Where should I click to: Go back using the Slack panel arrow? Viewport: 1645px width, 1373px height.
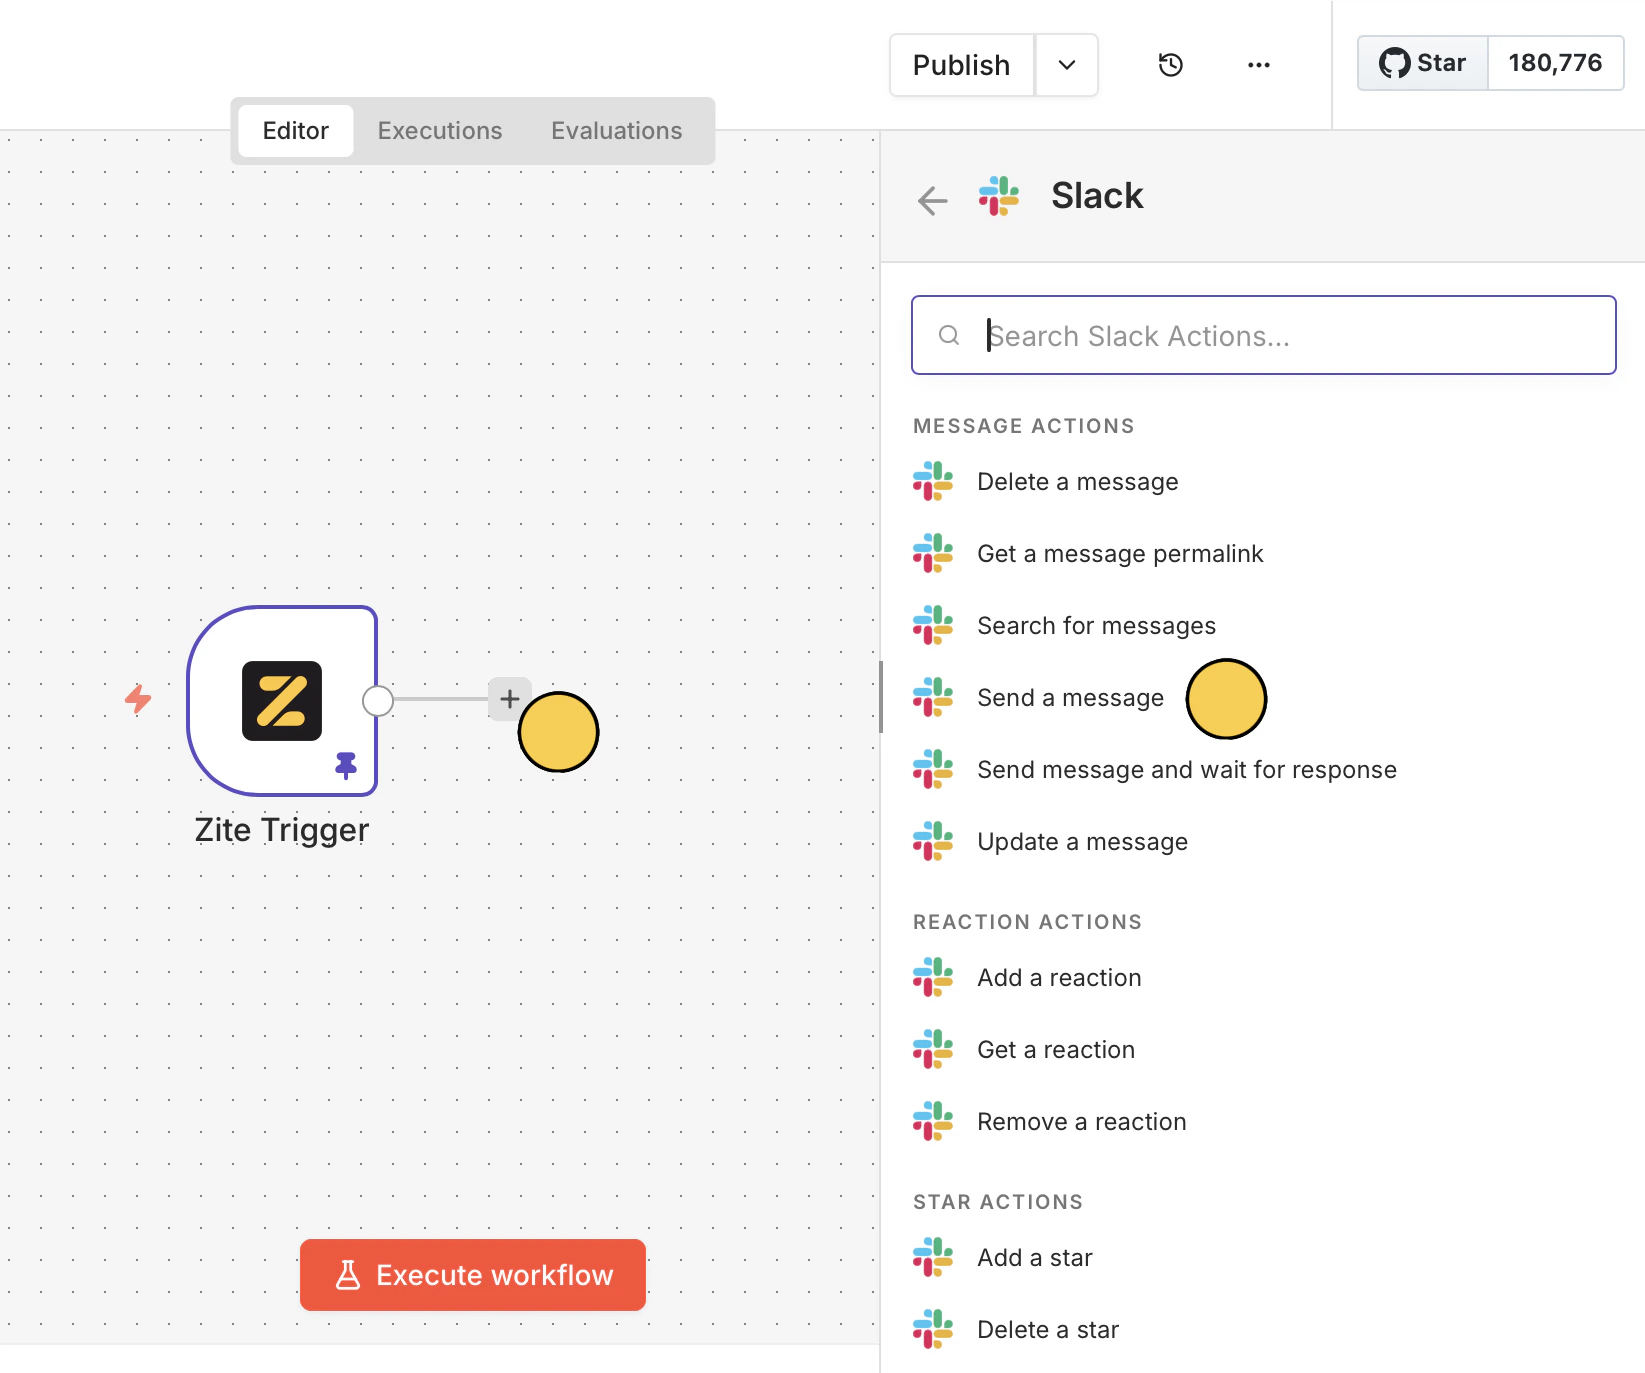(932, 200)
